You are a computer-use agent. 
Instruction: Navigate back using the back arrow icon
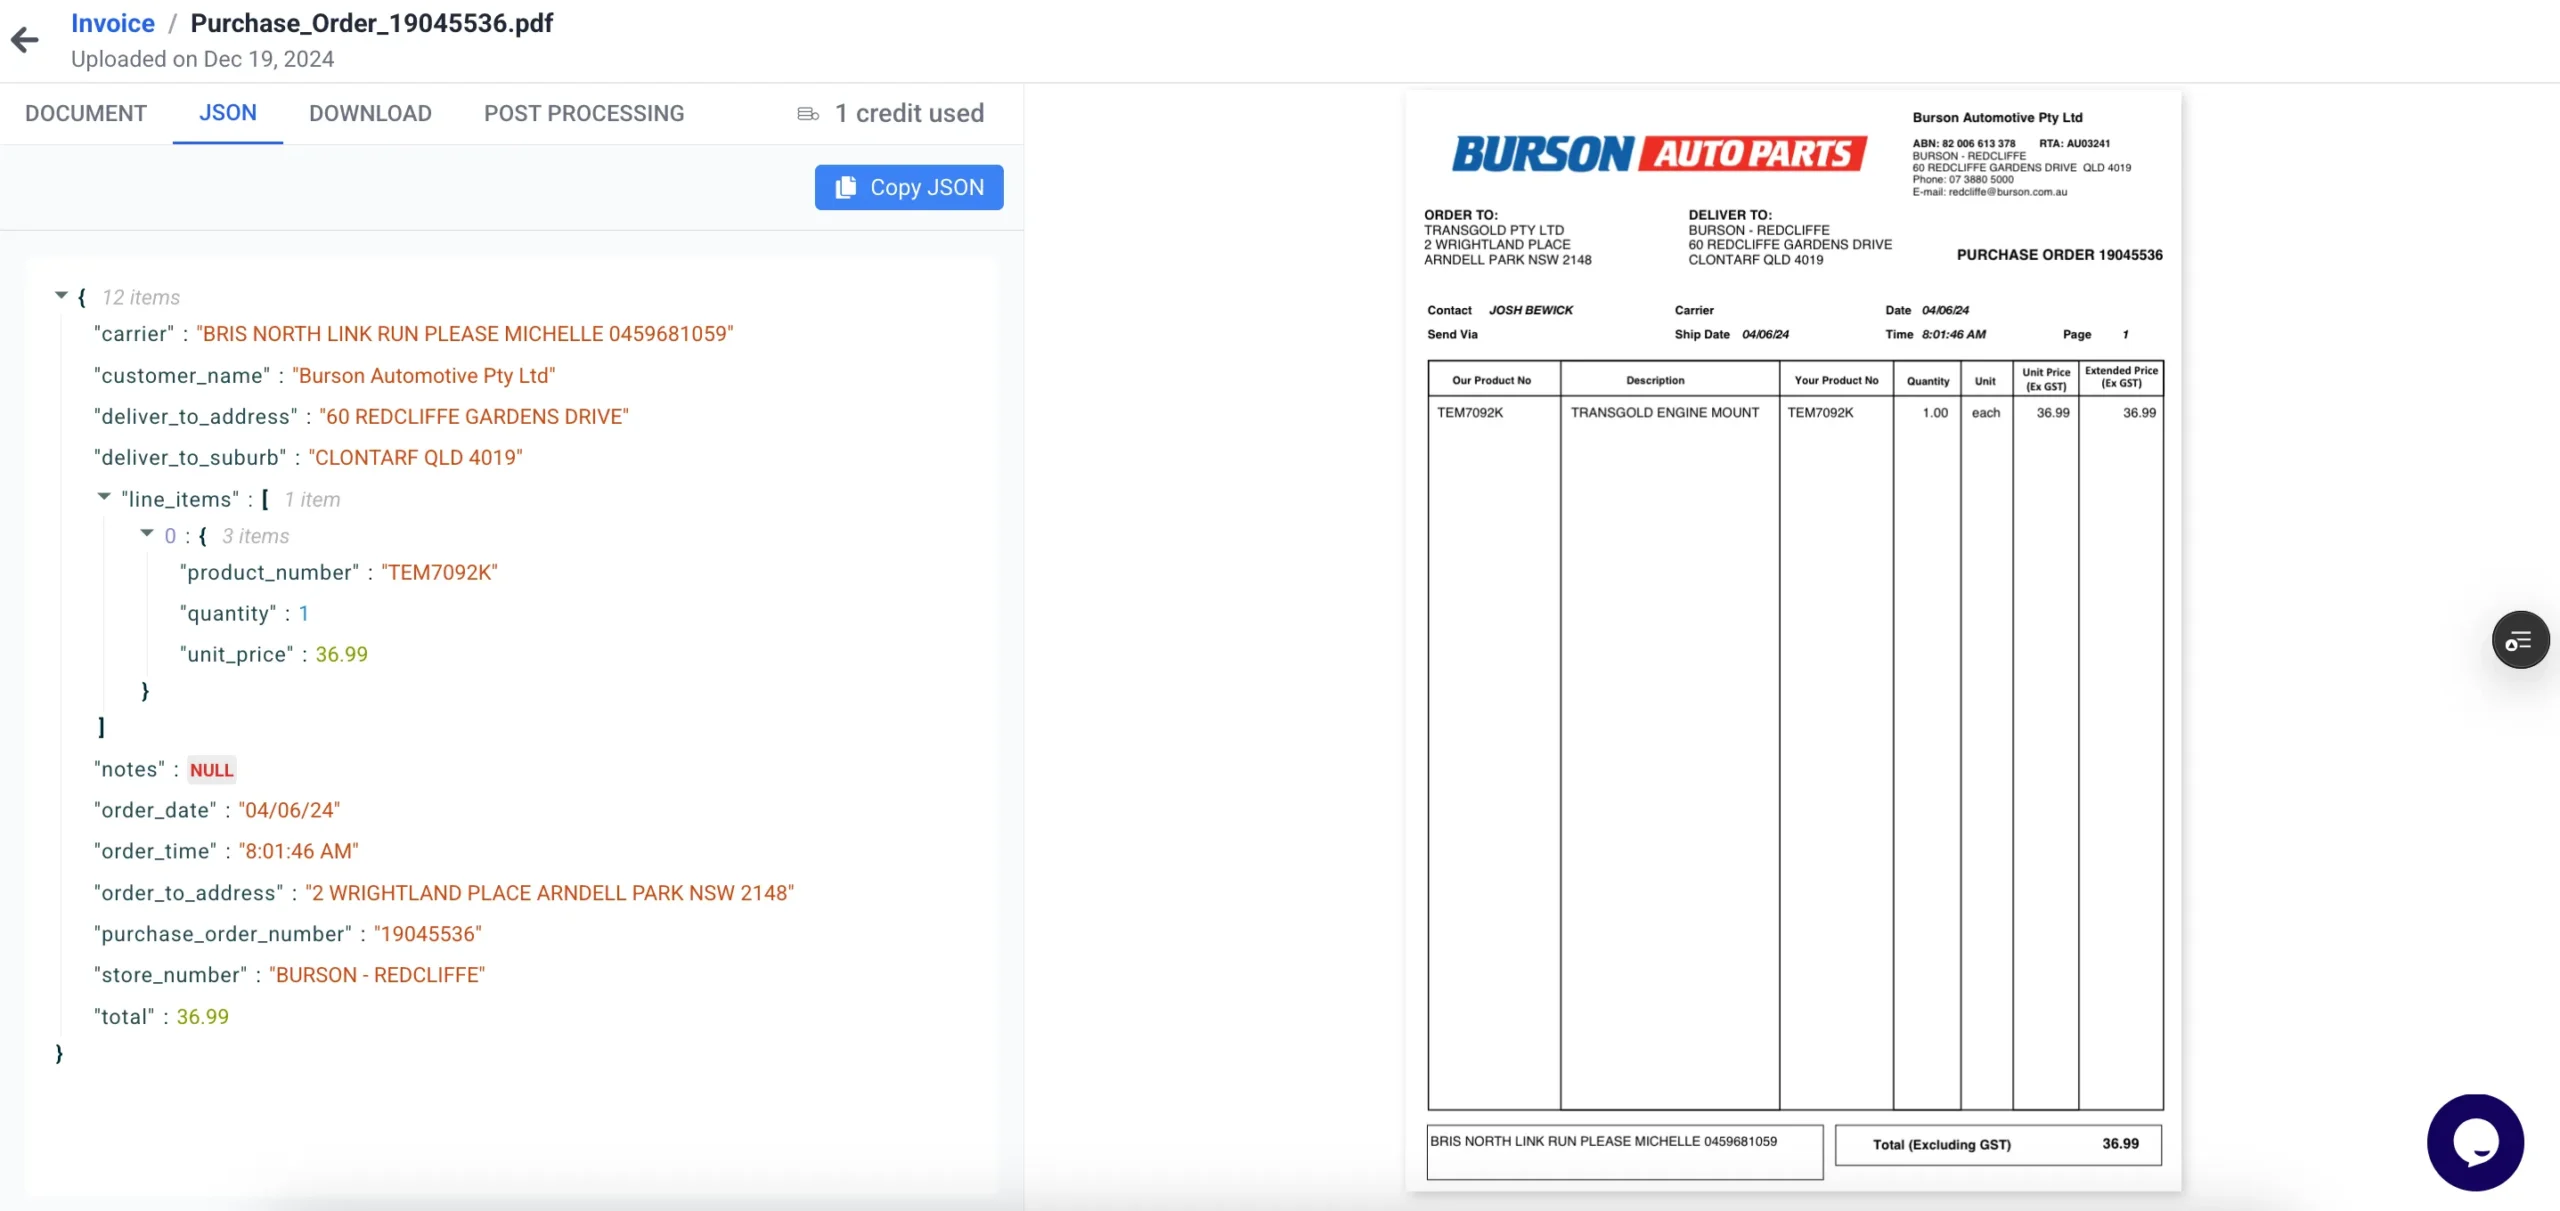[25, 39]
